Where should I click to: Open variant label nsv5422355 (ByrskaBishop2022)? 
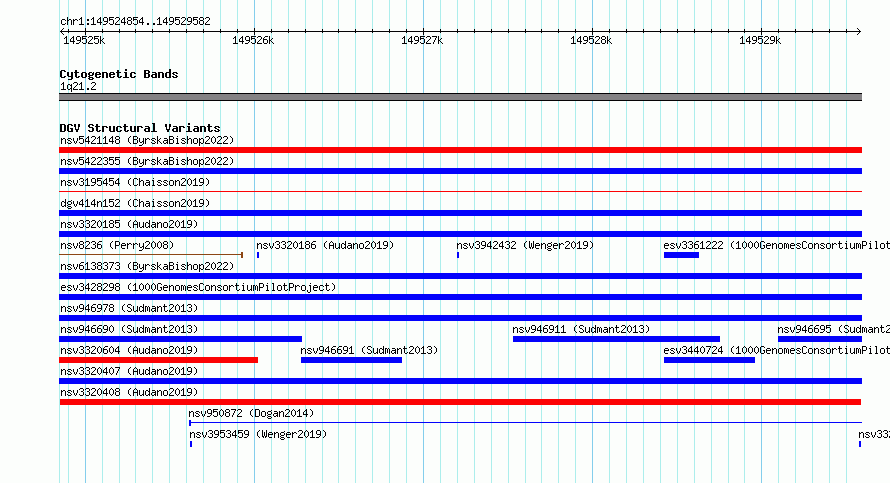coord(147,161)
